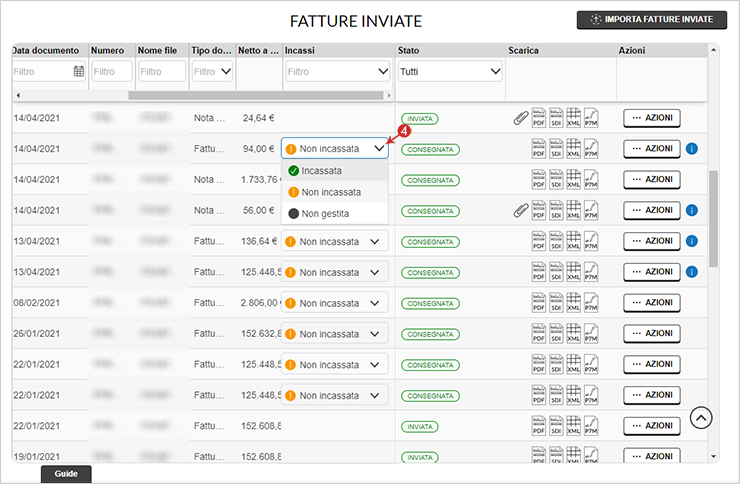Open paperclip attachment on the 24,64 € row
The height and width of the screenshot is (484, 740).
coord(520,118)
